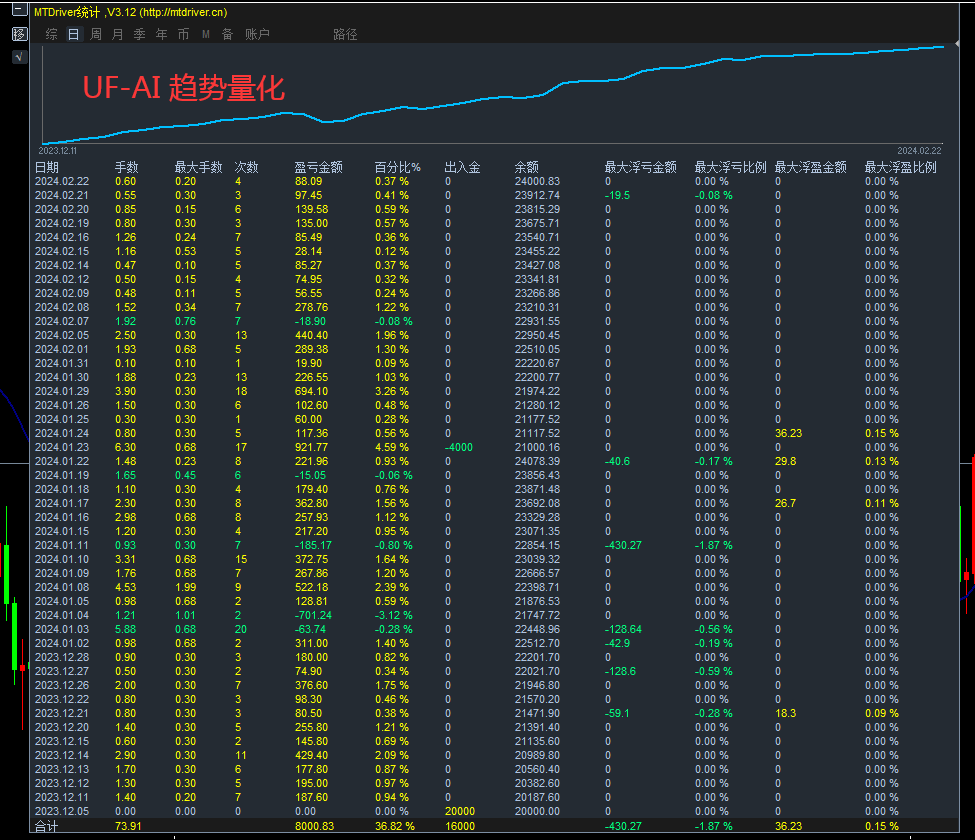Click the 日期 column header
The image size is (975, 840).
click(47, 167)
